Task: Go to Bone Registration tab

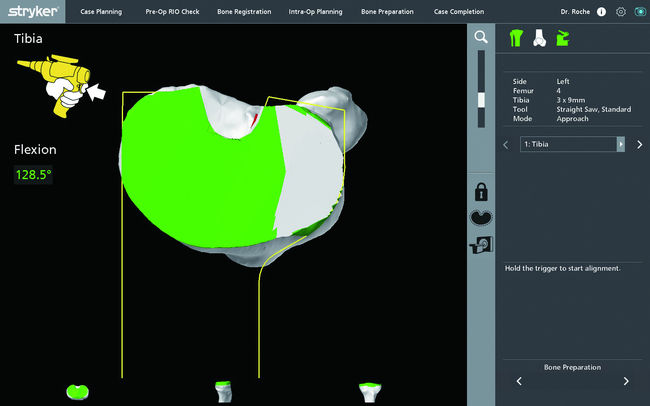Action: pyautogui.click(x=244, y=12)
